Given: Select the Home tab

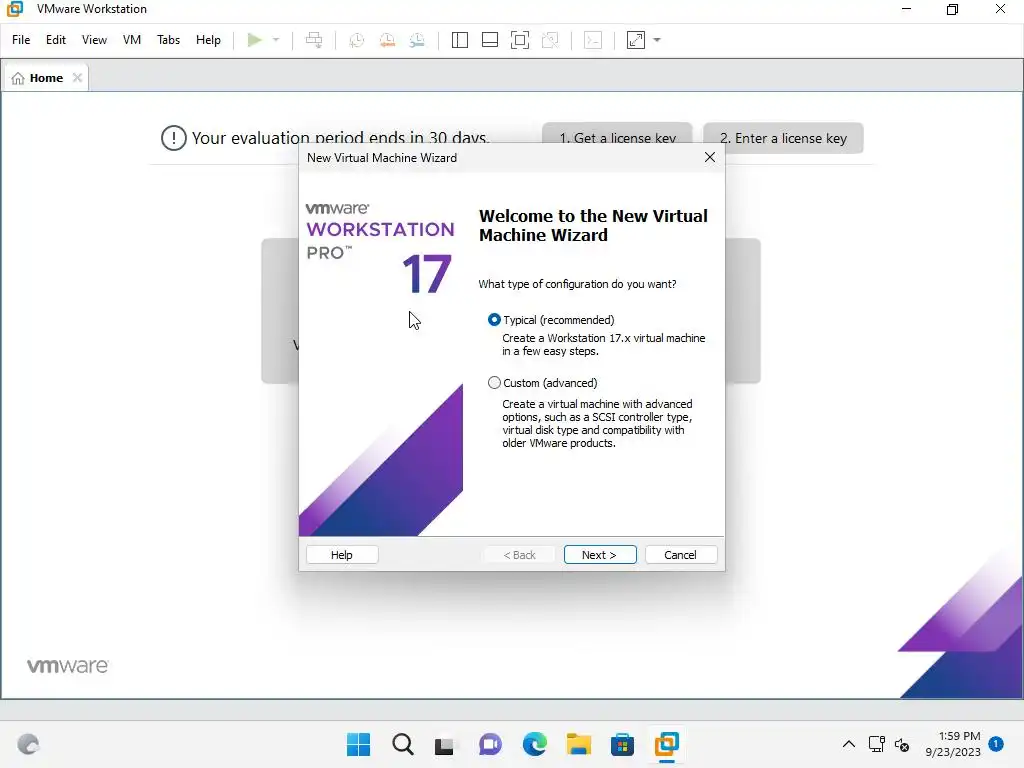Looking at the screenshot, I should [46, 78].
